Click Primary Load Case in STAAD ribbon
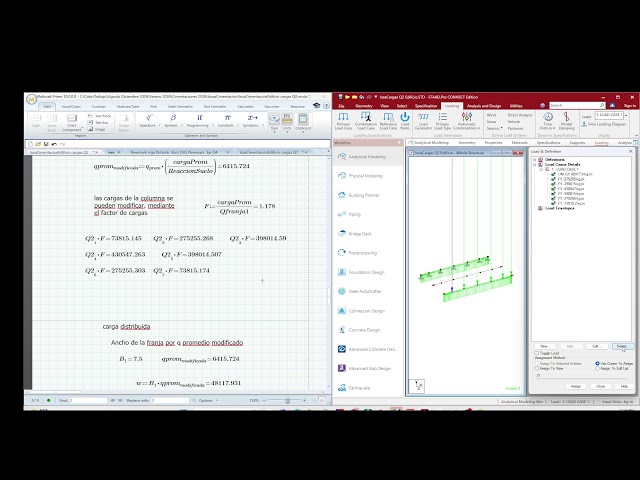The image size is (640, 480). (x=343, y=121)
